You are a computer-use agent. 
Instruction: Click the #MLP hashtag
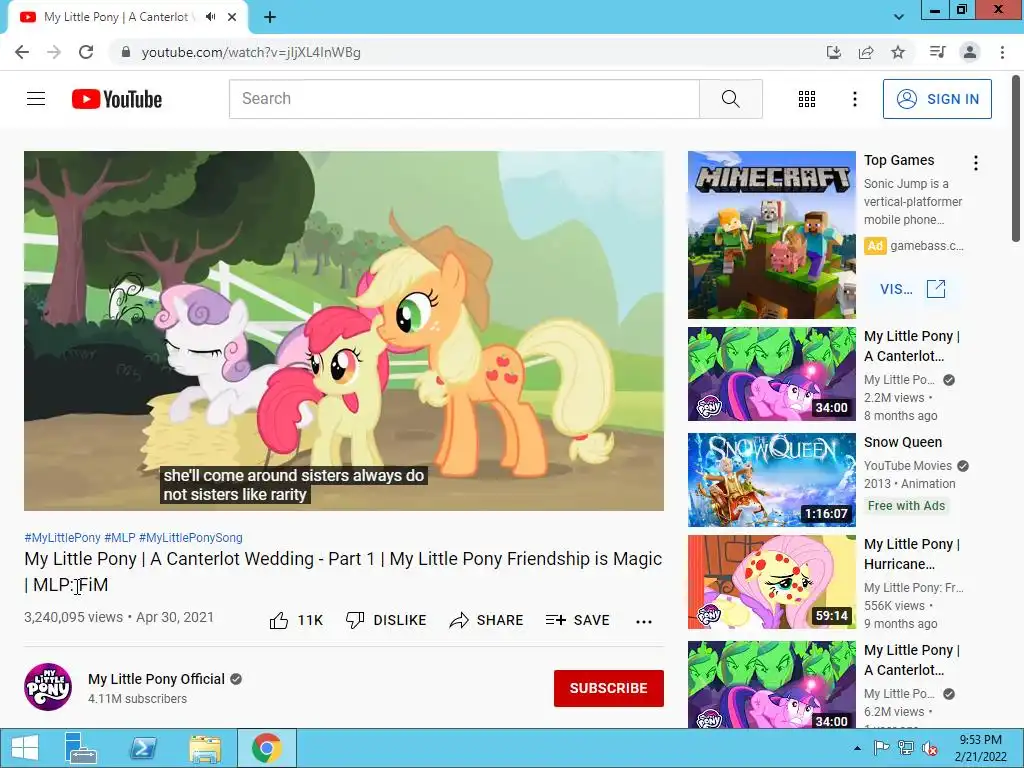(x=120, y=537)
